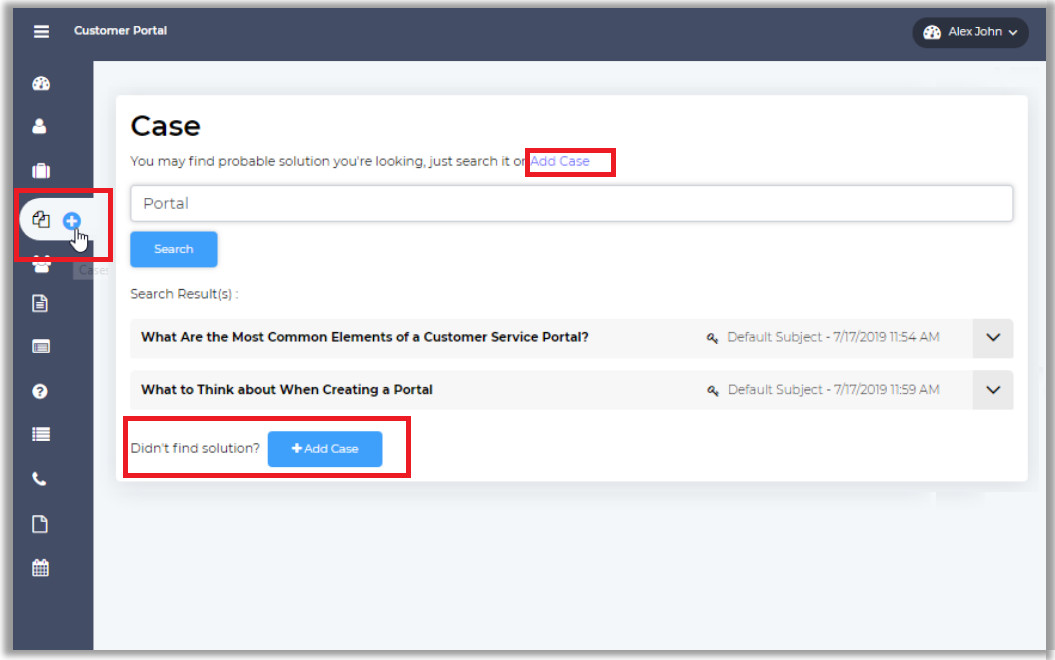
Task: Click the search field containing Portal
Action: (x=571, y=203)
